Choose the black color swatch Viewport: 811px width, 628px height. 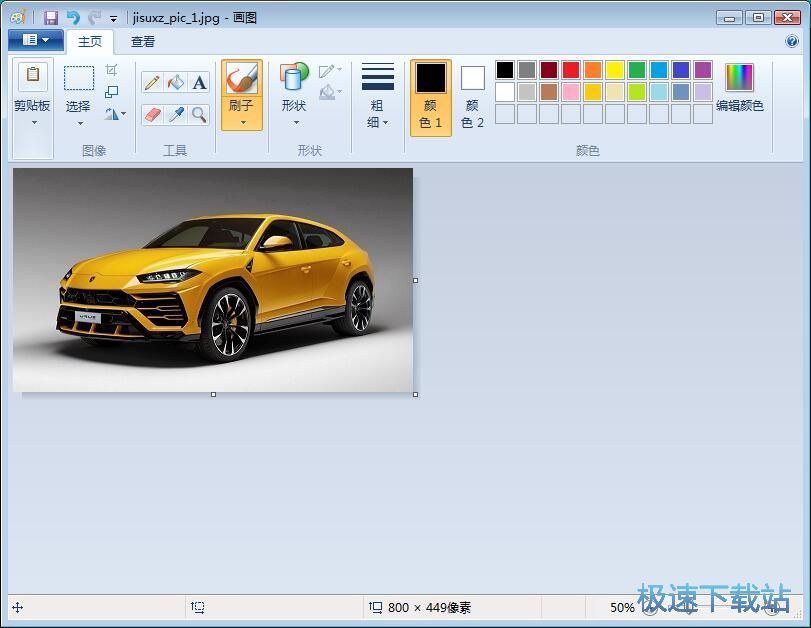coord(505,70)
